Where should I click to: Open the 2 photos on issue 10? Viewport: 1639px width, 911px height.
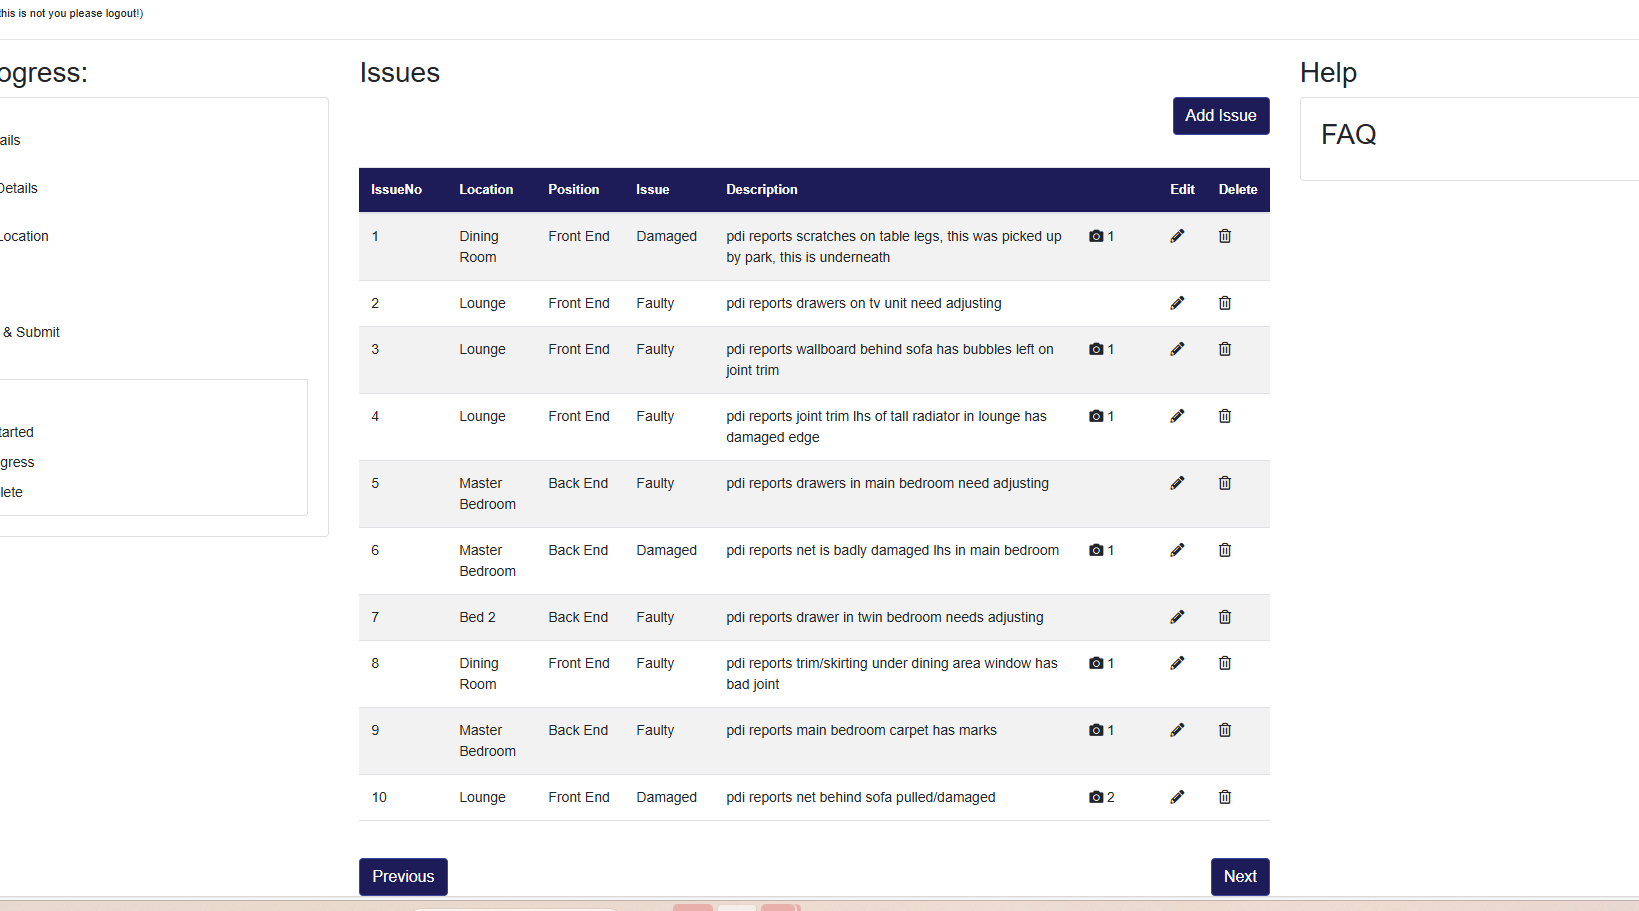point(1100,797)
